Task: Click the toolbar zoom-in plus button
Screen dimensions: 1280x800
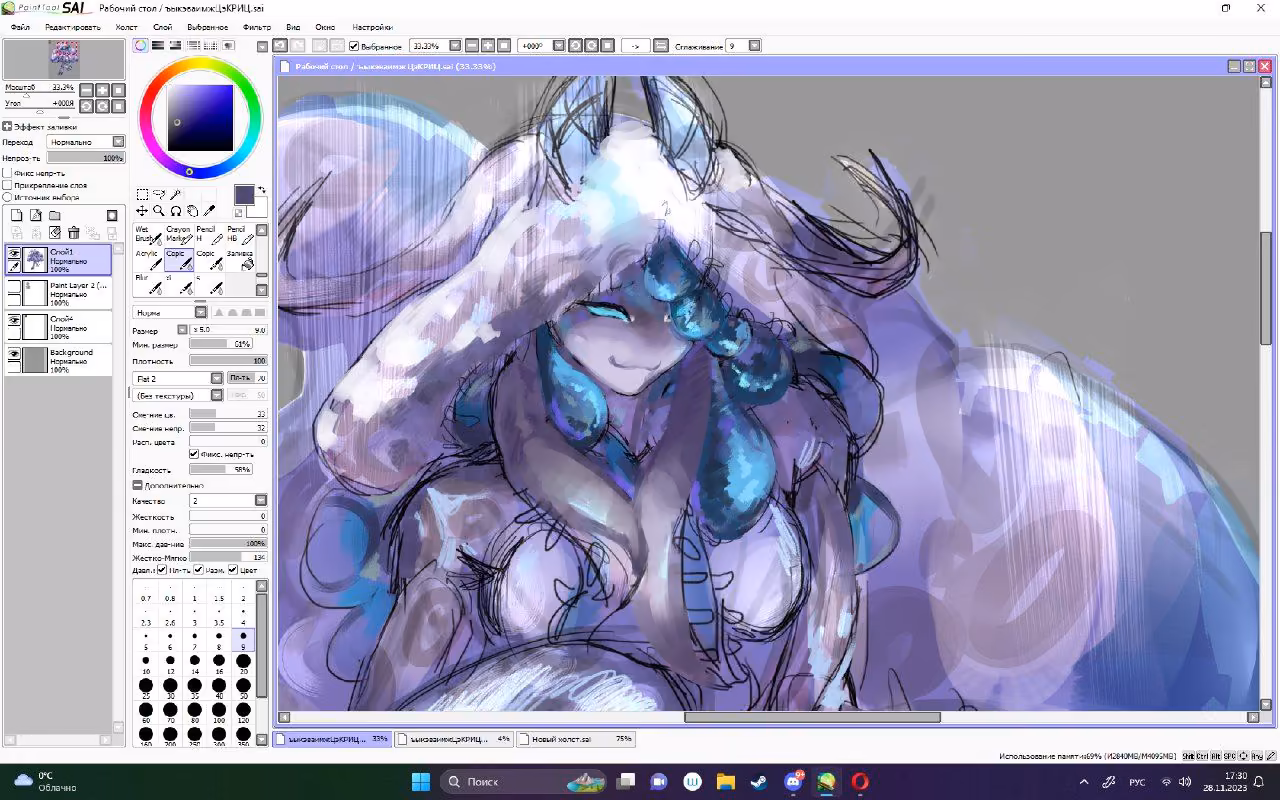Action: coord(488,46)
